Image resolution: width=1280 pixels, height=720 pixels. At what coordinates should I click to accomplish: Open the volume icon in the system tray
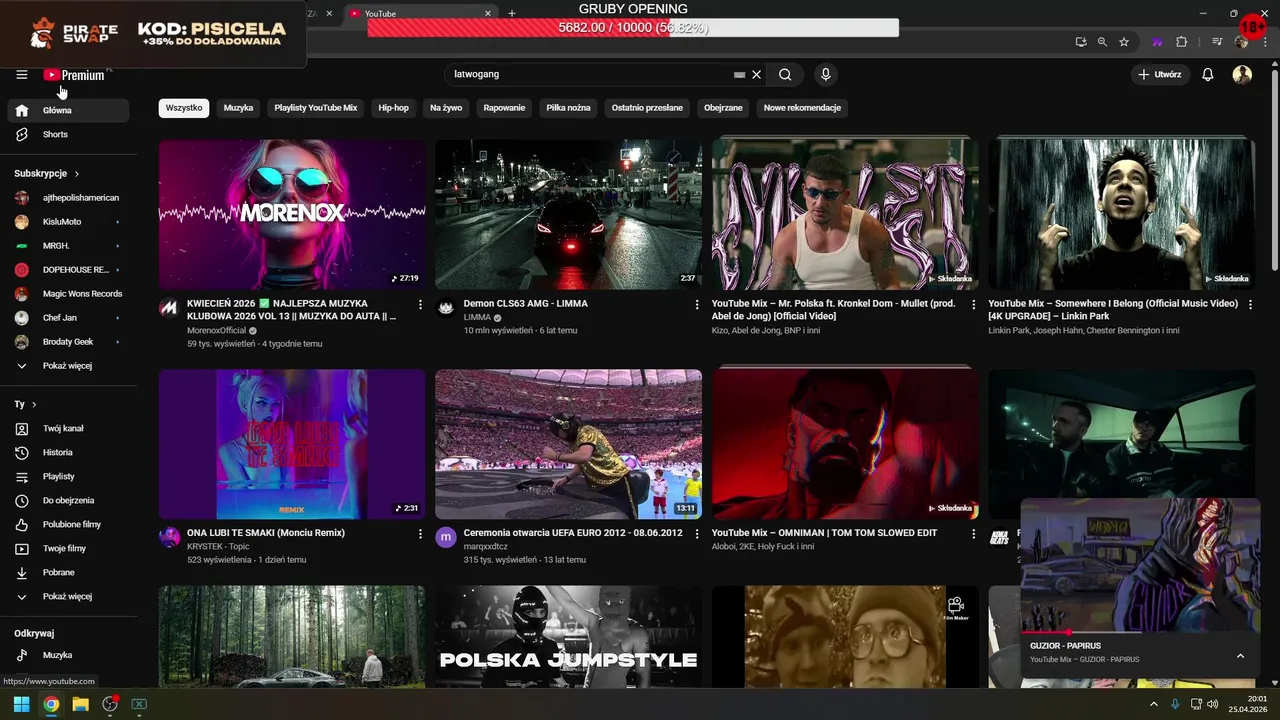click(1212, 704)
